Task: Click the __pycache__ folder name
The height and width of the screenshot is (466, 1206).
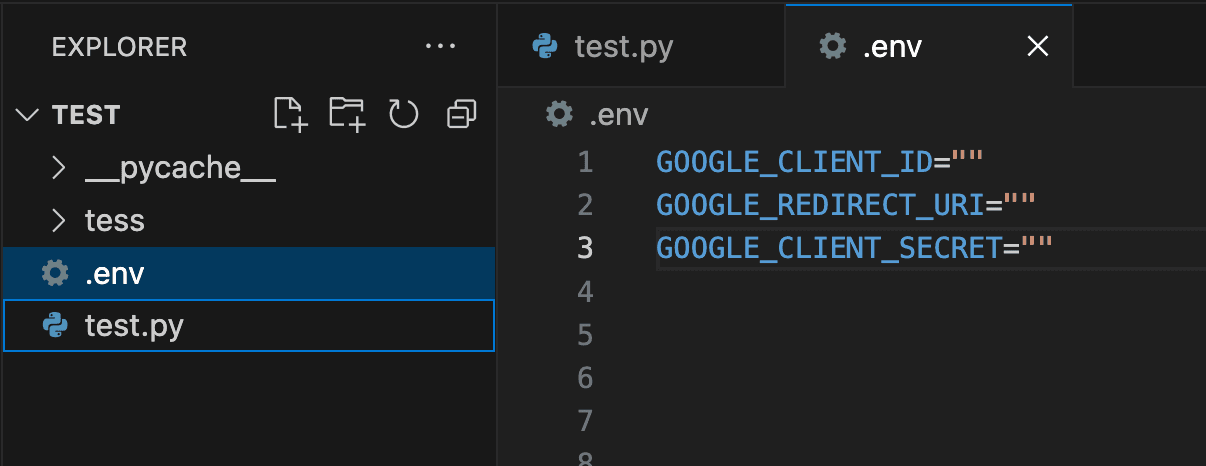Action: (x=180, y=168)
